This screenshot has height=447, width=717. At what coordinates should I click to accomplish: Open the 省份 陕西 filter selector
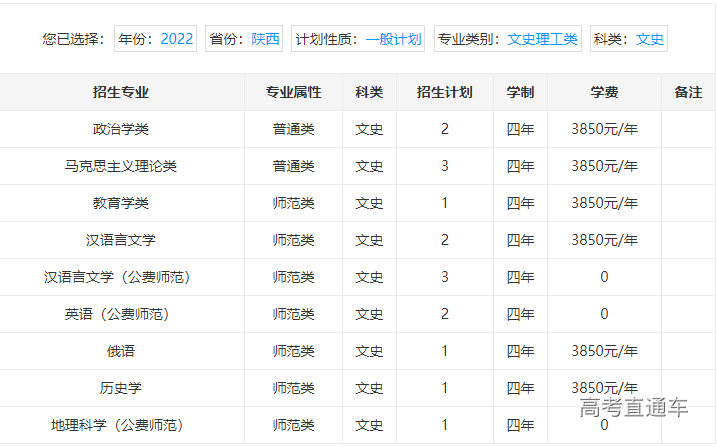pos(244,39)
